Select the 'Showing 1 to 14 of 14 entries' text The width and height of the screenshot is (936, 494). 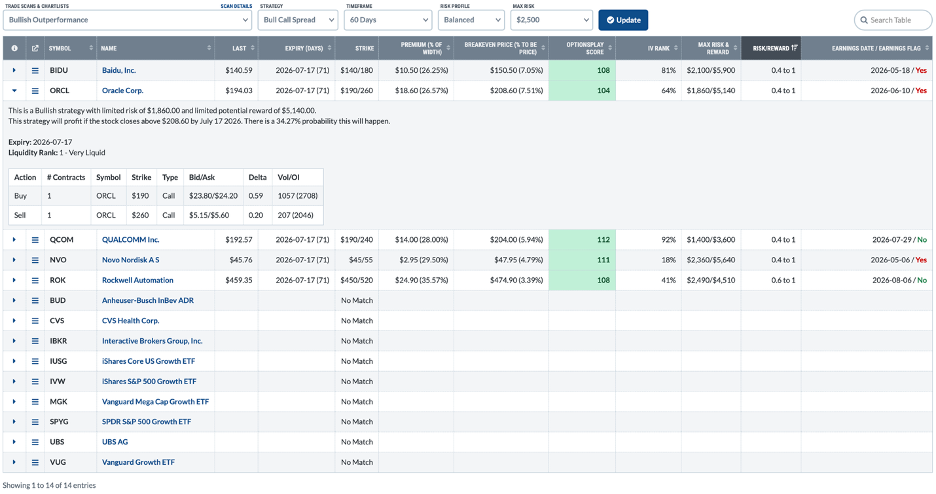tap(50, 486)
